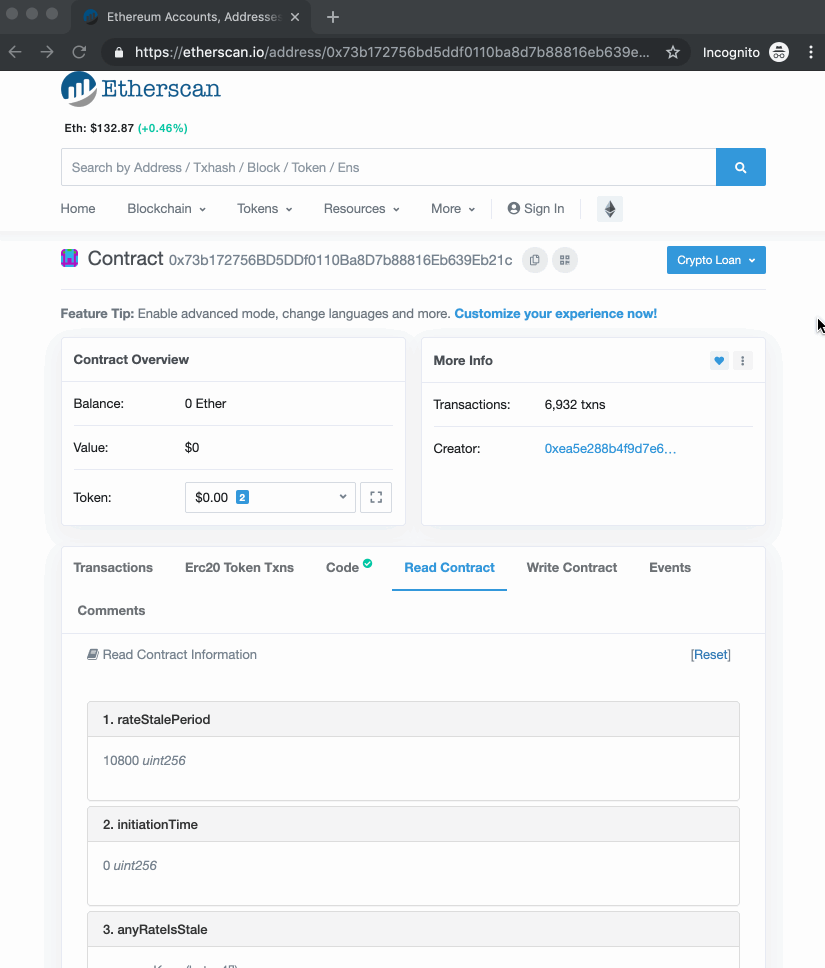Expand the Tokens menu
This screenshot has width=825, height=968.
pos(264,209)
